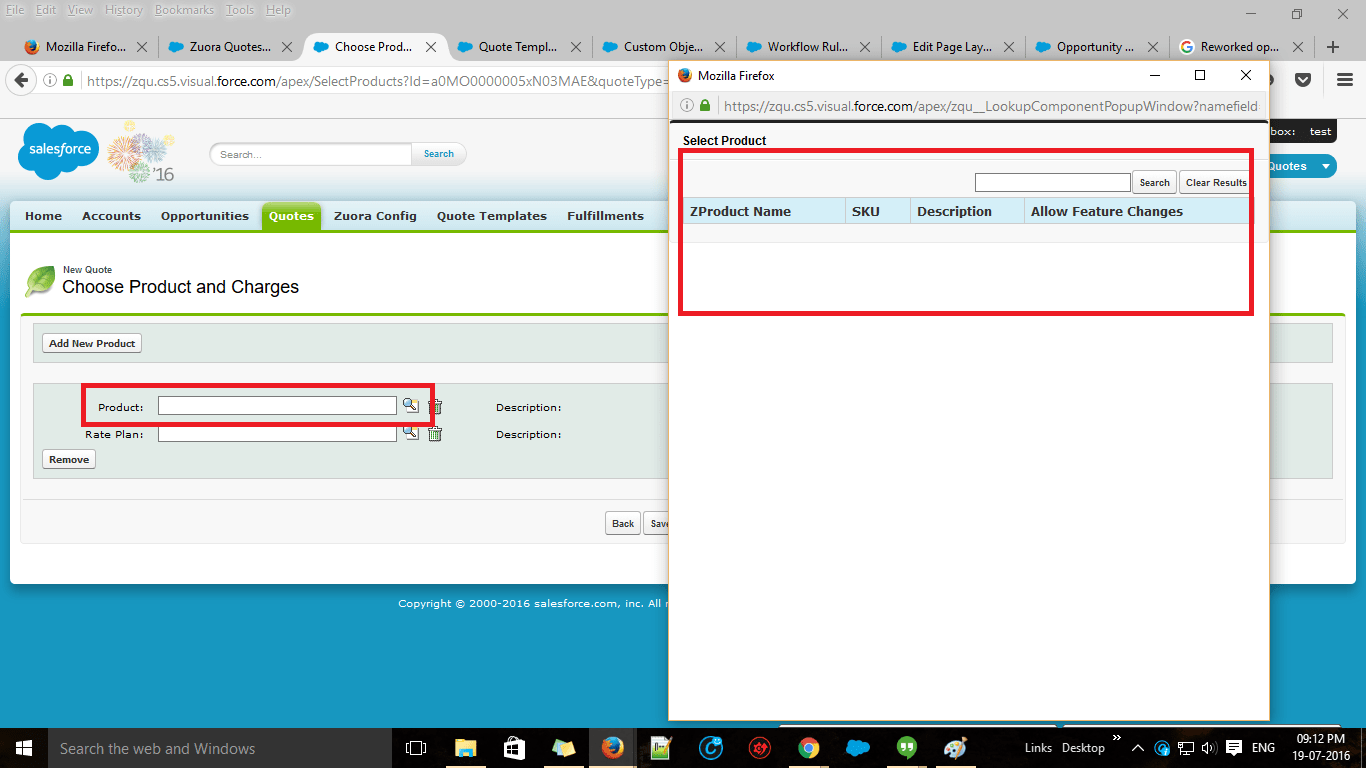Click the product search input in the popup

tap(1052, 182)
